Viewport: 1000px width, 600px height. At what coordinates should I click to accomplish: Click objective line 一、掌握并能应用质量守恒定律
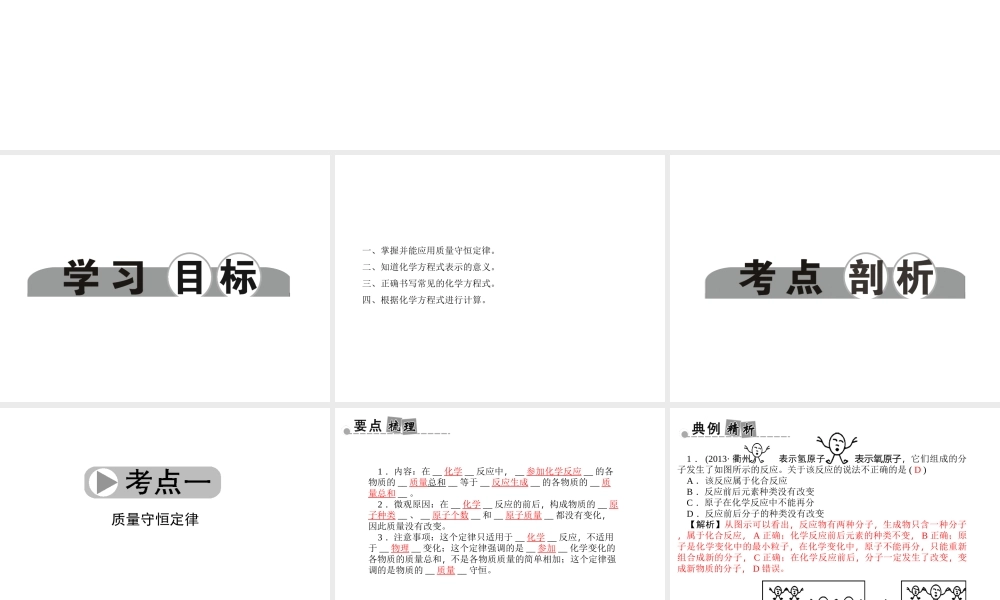point(430,251)
